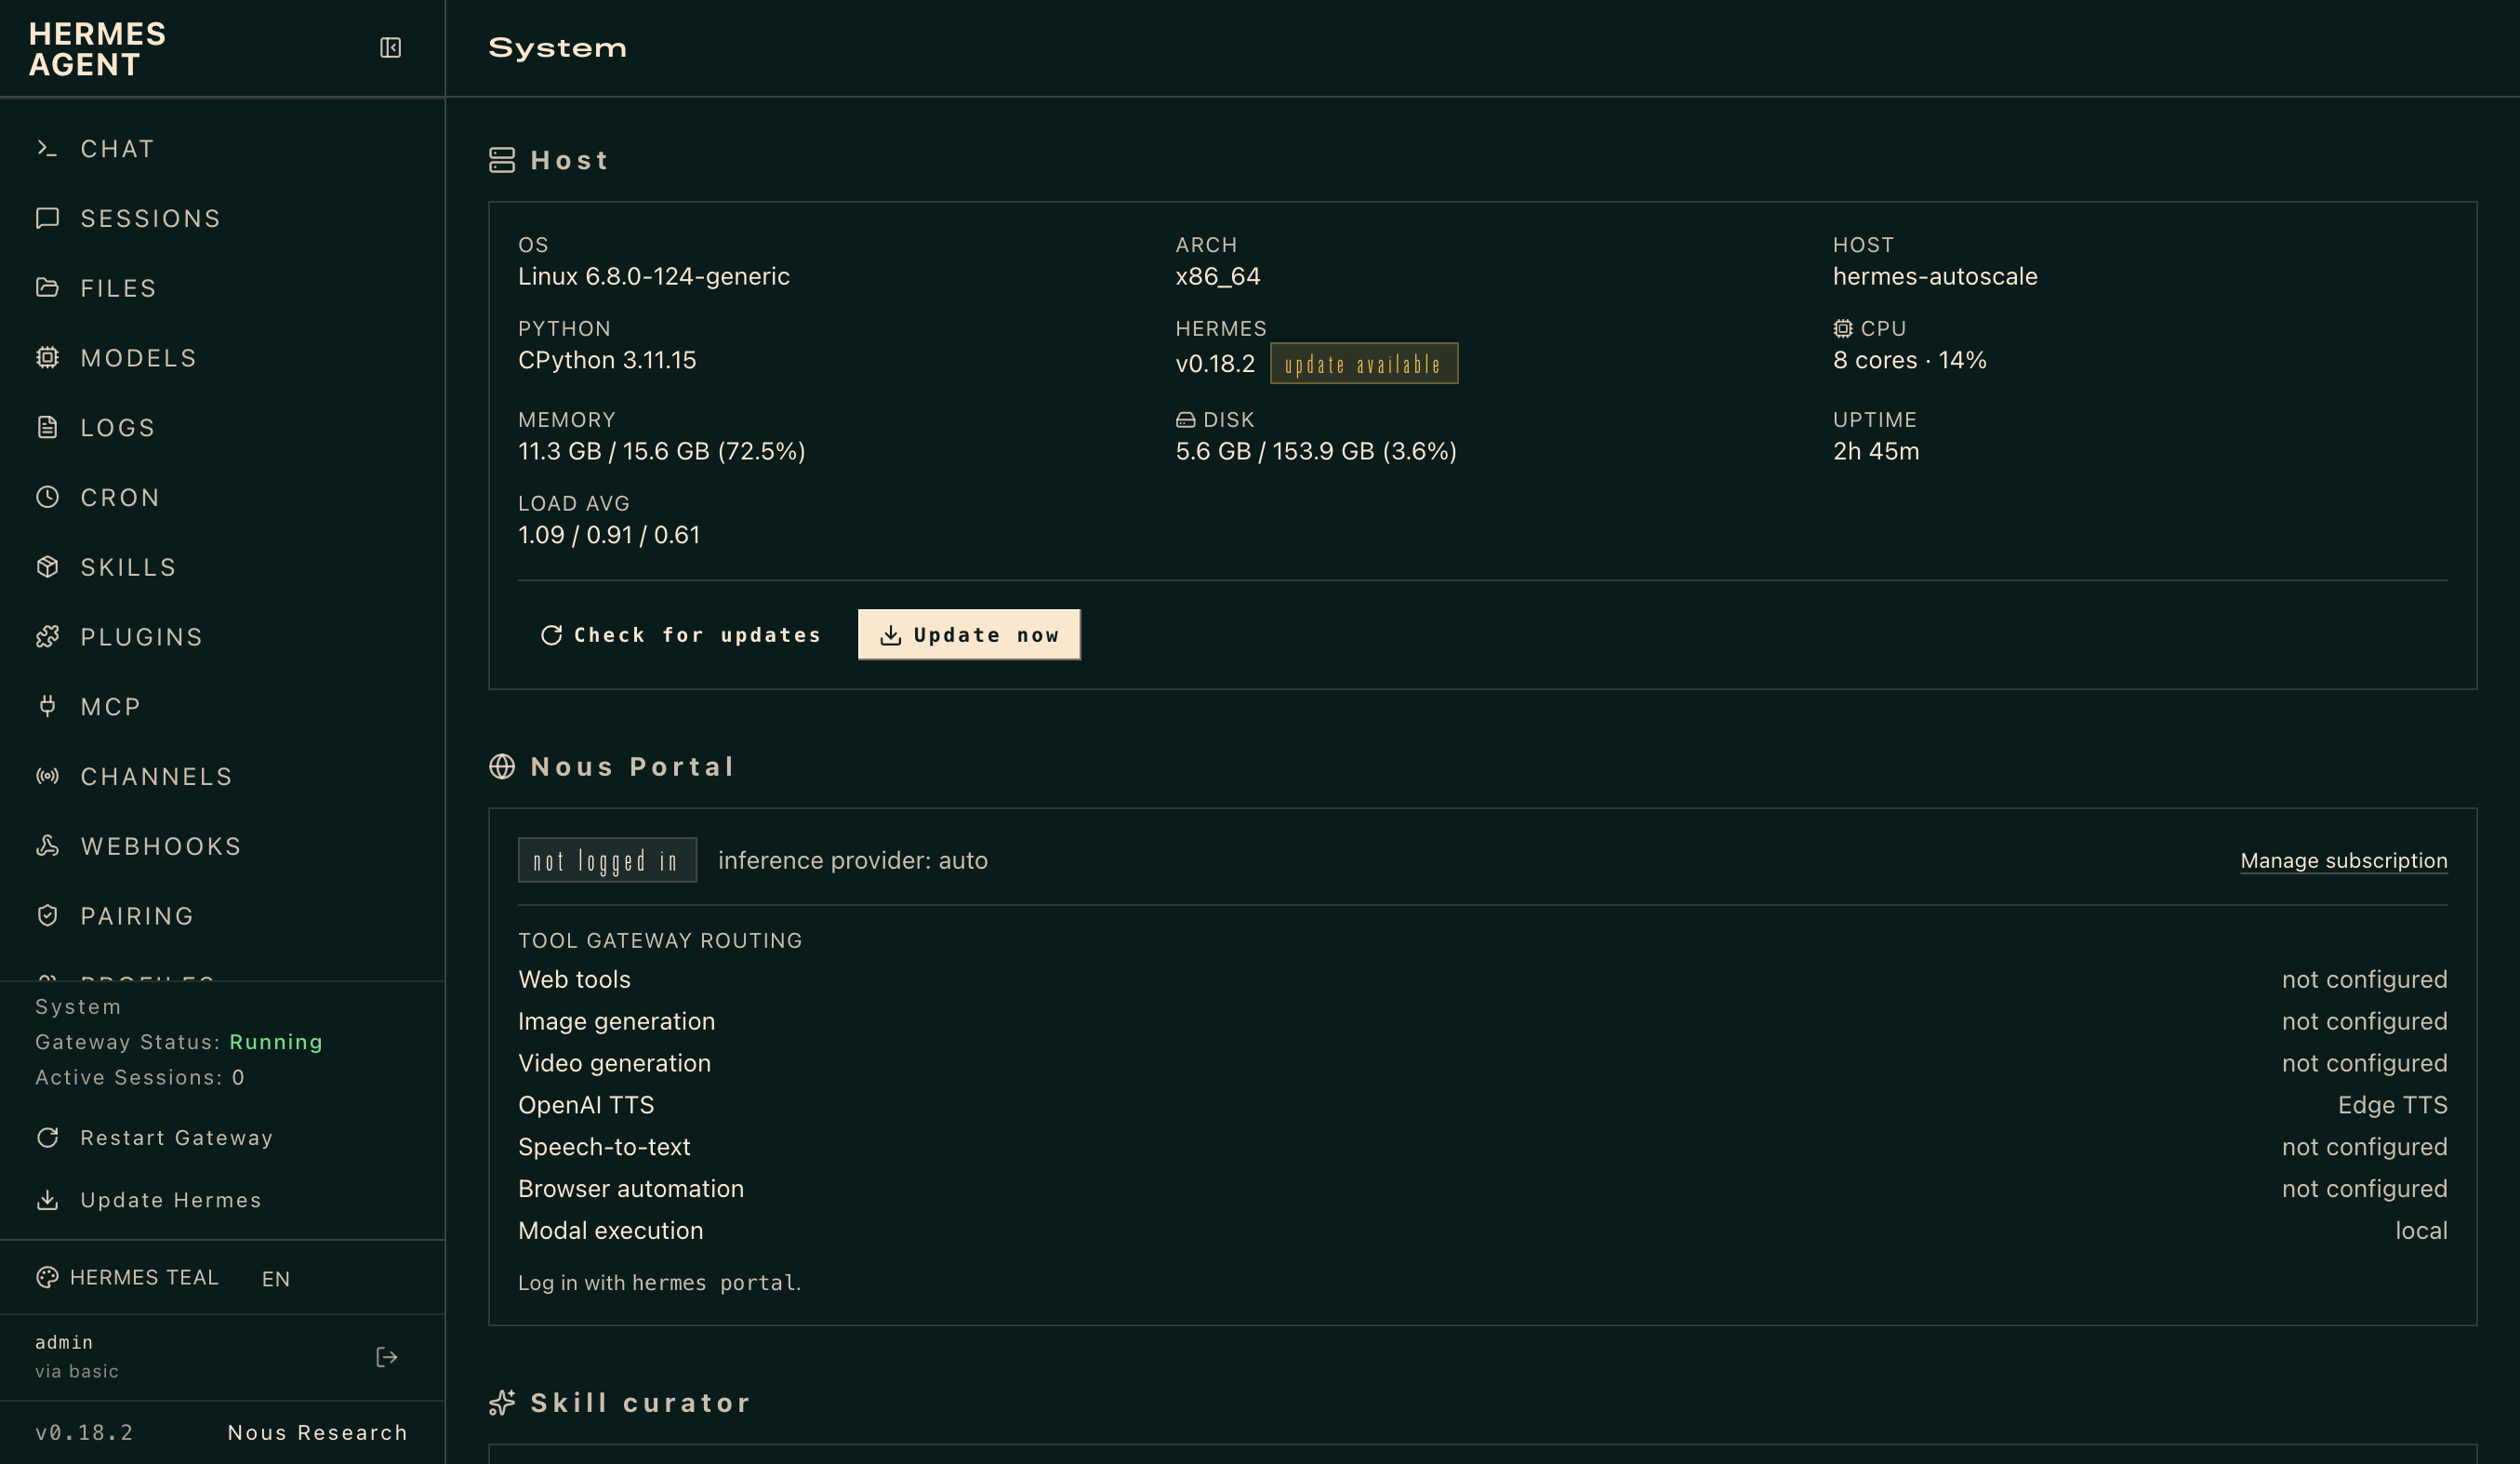Click the Logs document icon

(47, 428)
